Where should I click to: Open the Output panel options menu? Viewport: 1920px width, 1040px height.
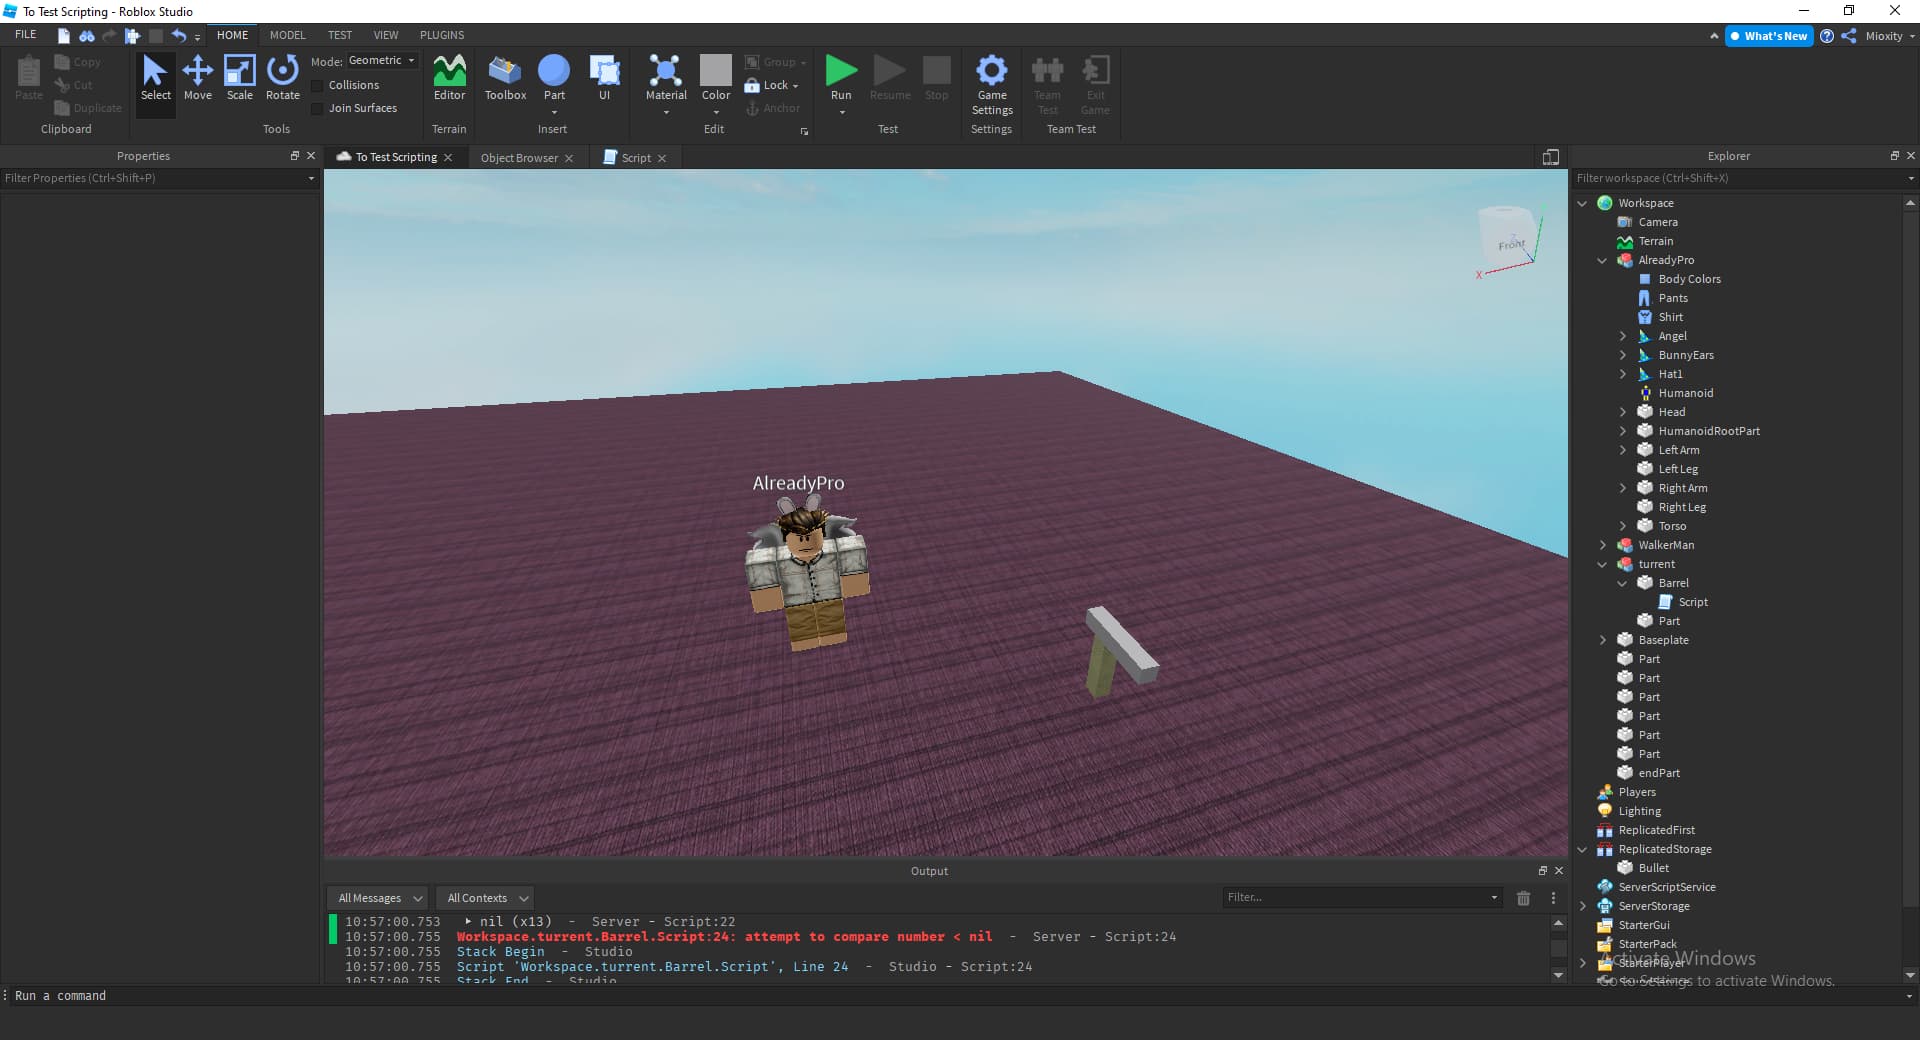[x=1553, y=898]
